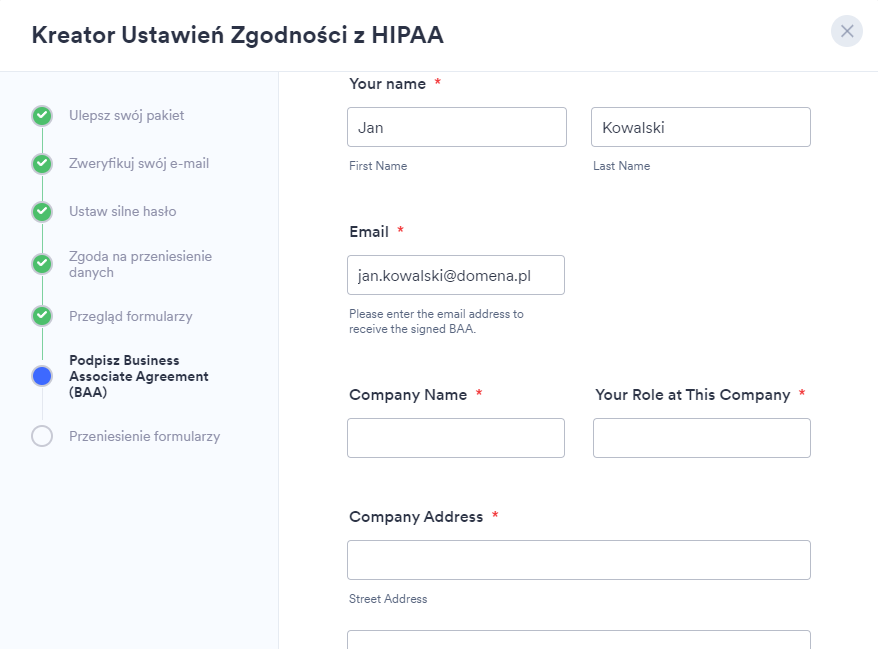Viewport: 878px width, 649px height.
Task: Click the empty circle for Przeniesienie formularzy
Action: 42,436
